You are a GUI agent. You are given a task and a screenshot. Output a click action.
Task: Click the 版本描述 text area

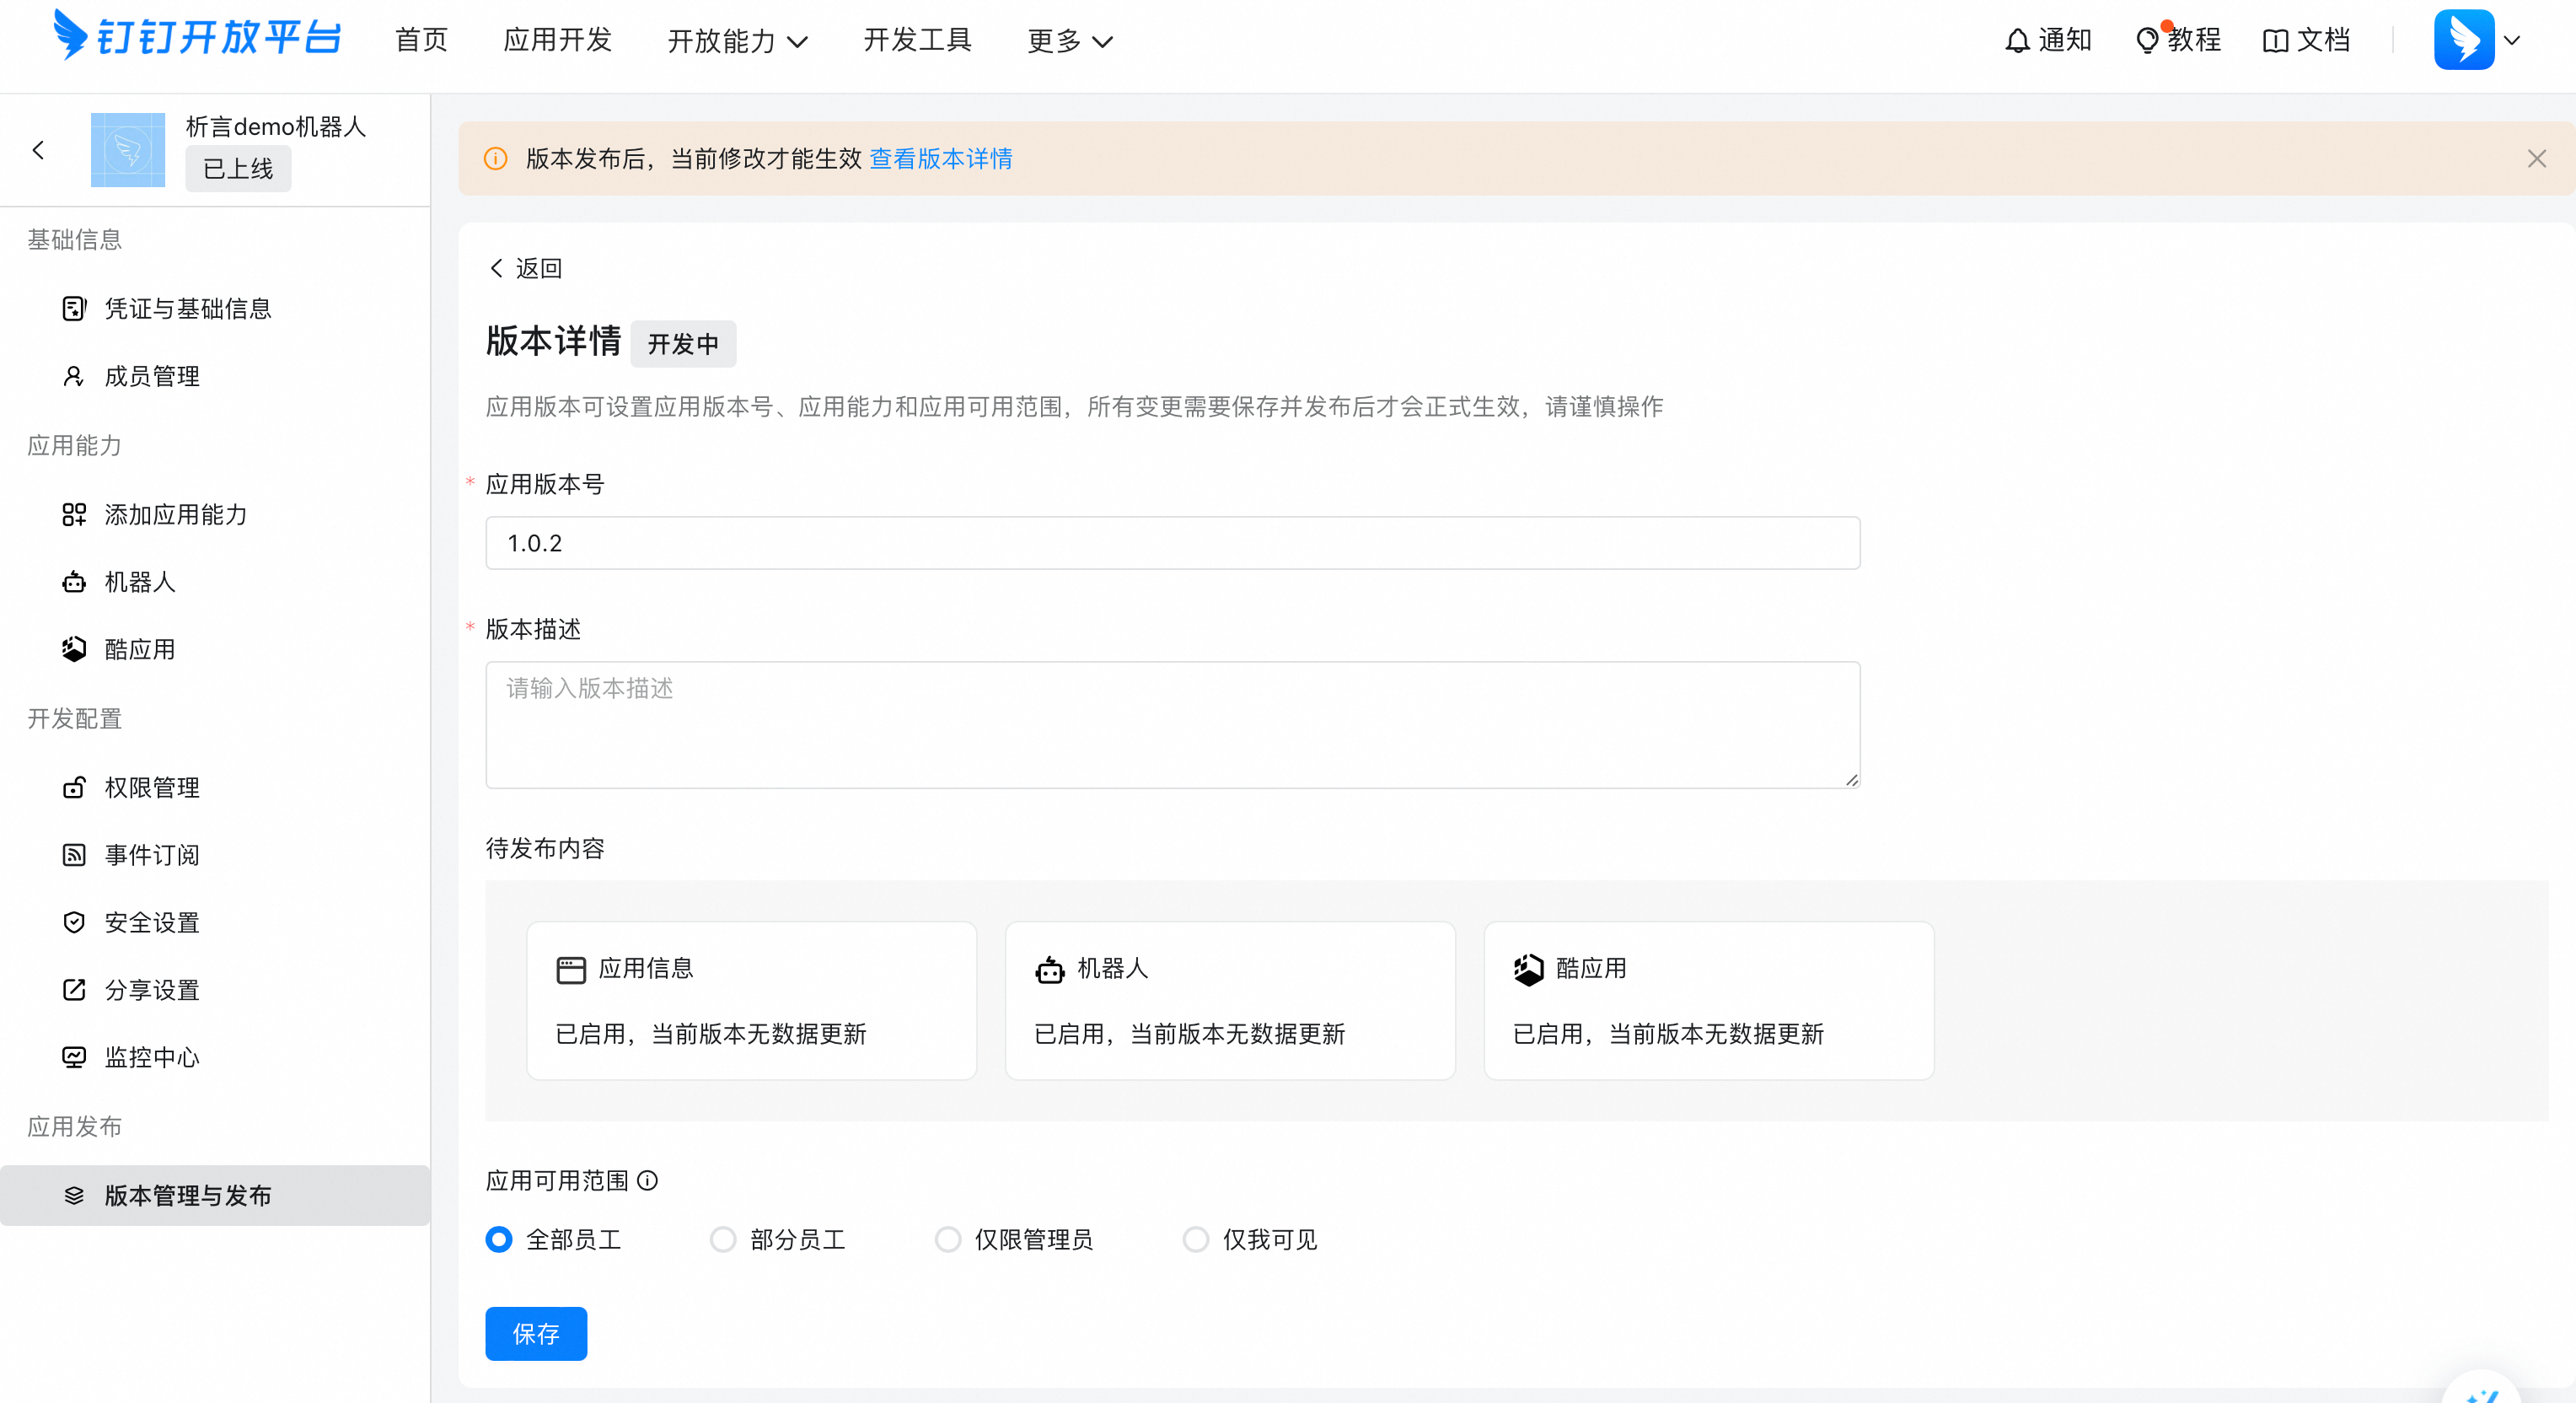click(x=1173, y=725)
